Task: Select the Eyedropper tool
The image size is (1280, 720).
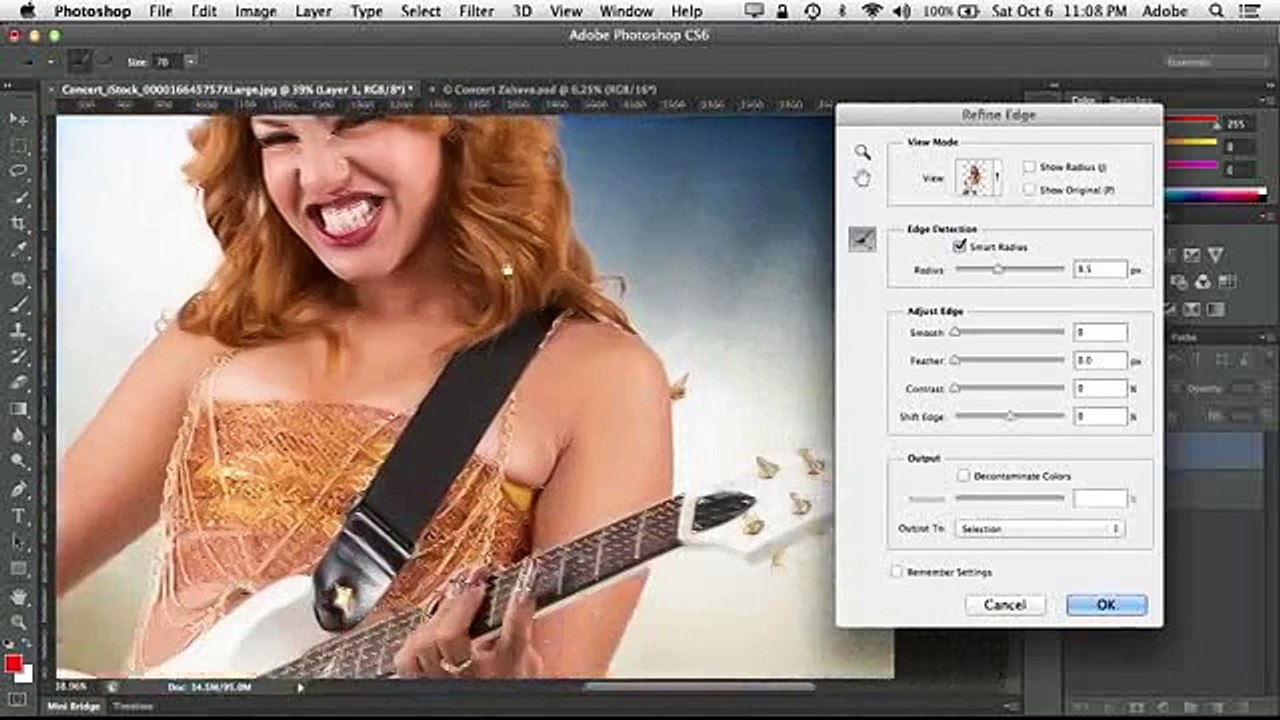Action: (18, 251)
